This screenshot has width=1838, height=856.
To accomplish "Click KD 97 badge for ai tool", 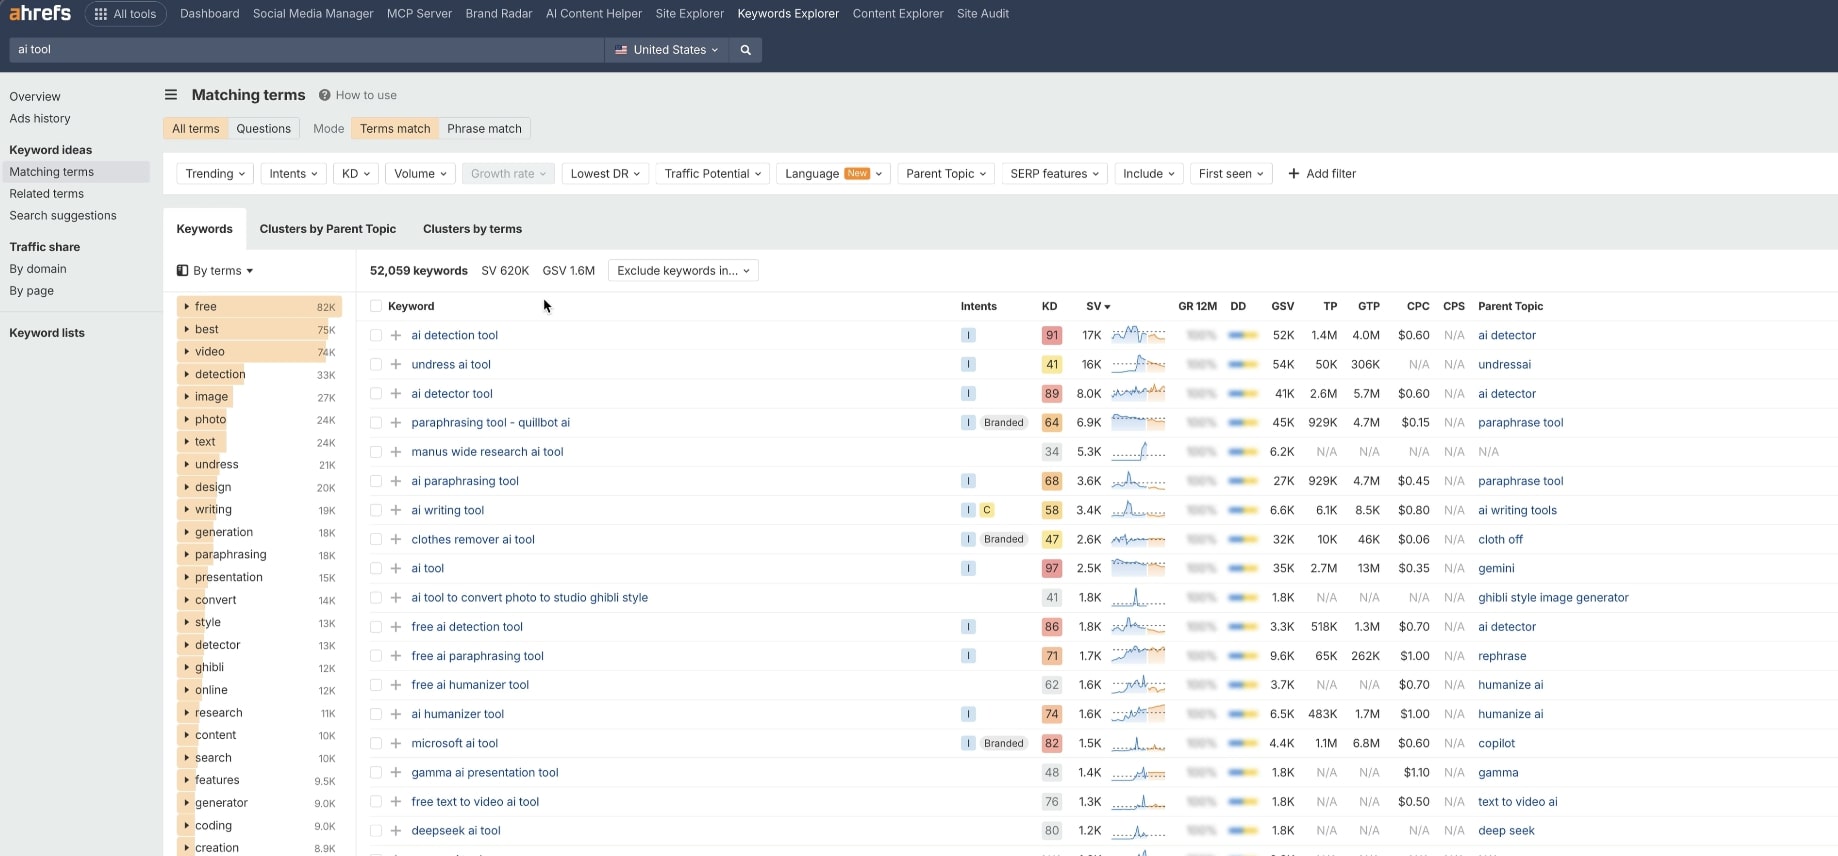I will click(x=1052, y=568).
